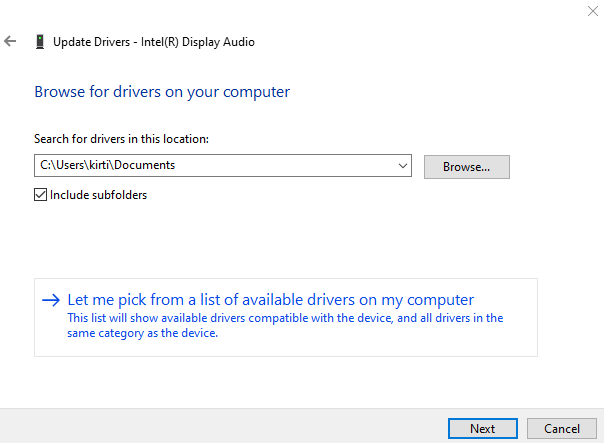Select Let me pick from a list link
Viewport: 604px width, 443px height.
tap(270, 300)
